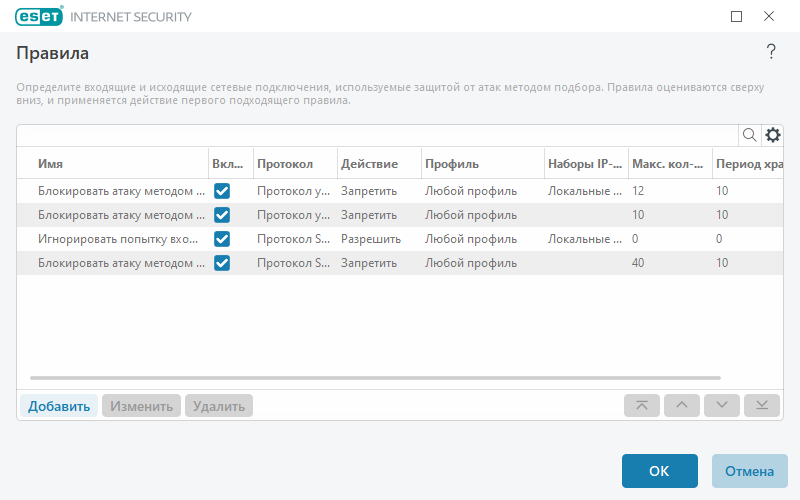Click the max count value '12'
800x500 pixels.
[638, 191]
